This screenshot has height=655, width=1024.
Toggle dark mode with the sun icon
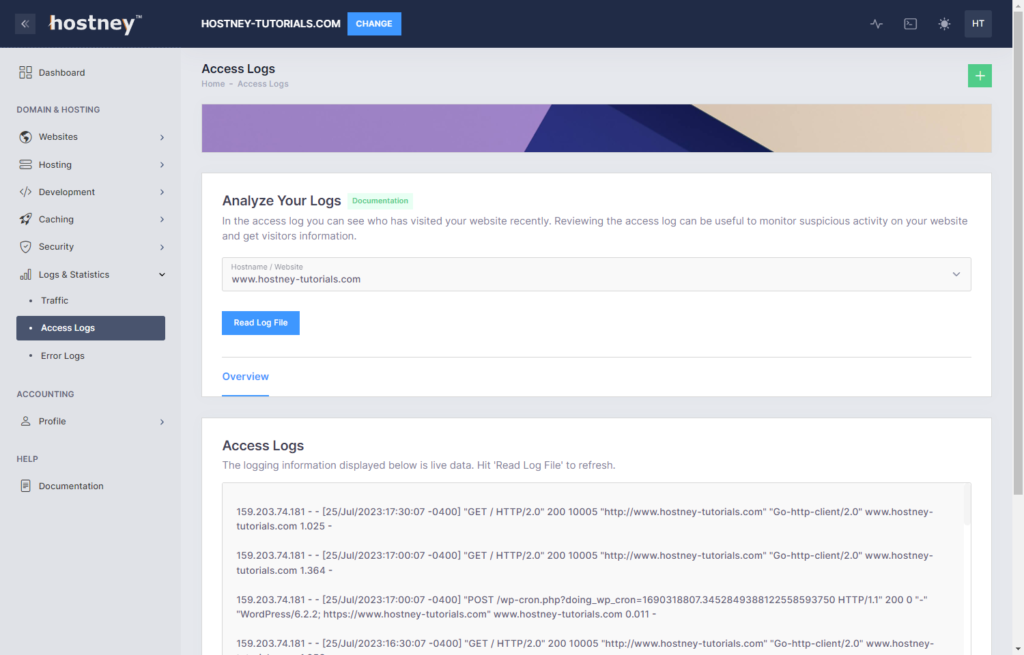pyautogui.click(x=943, y=23)
